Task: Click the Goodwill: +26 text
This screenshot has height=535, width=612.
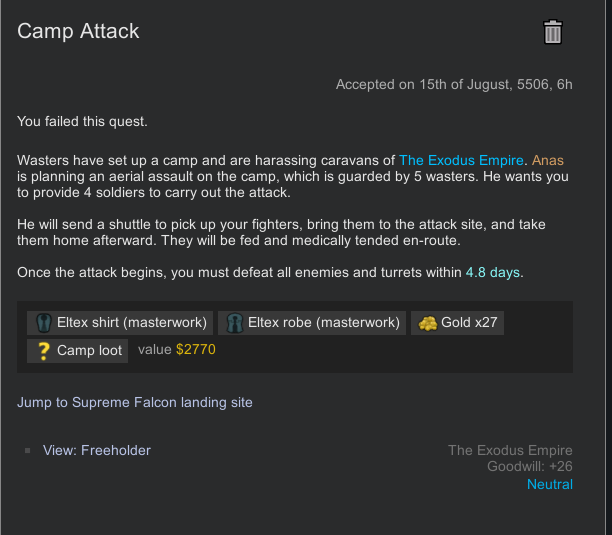Action: pos(530,467)
